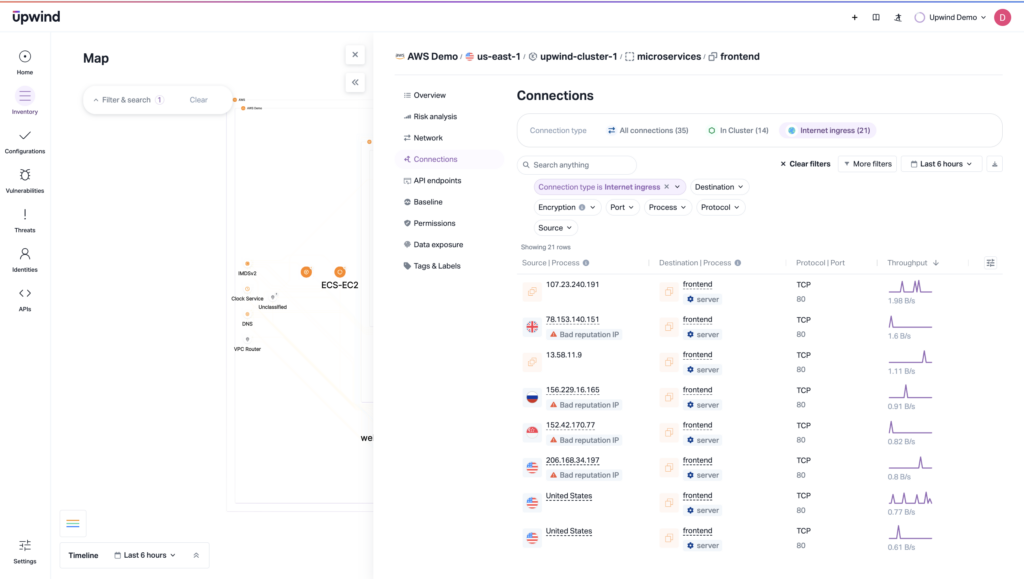
Task: Open Settings in bottom left sidebar
Action: pyautogui.click(x=25, y=551)
